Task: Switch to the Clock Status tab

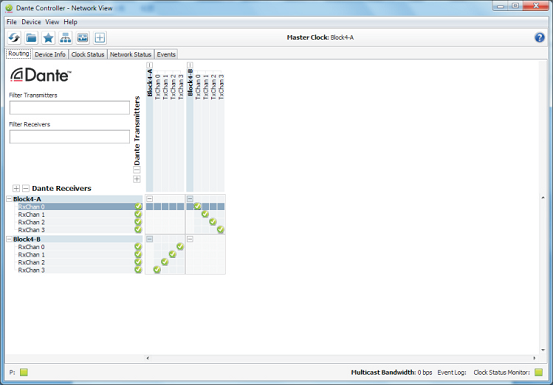Action: point(88,54)
